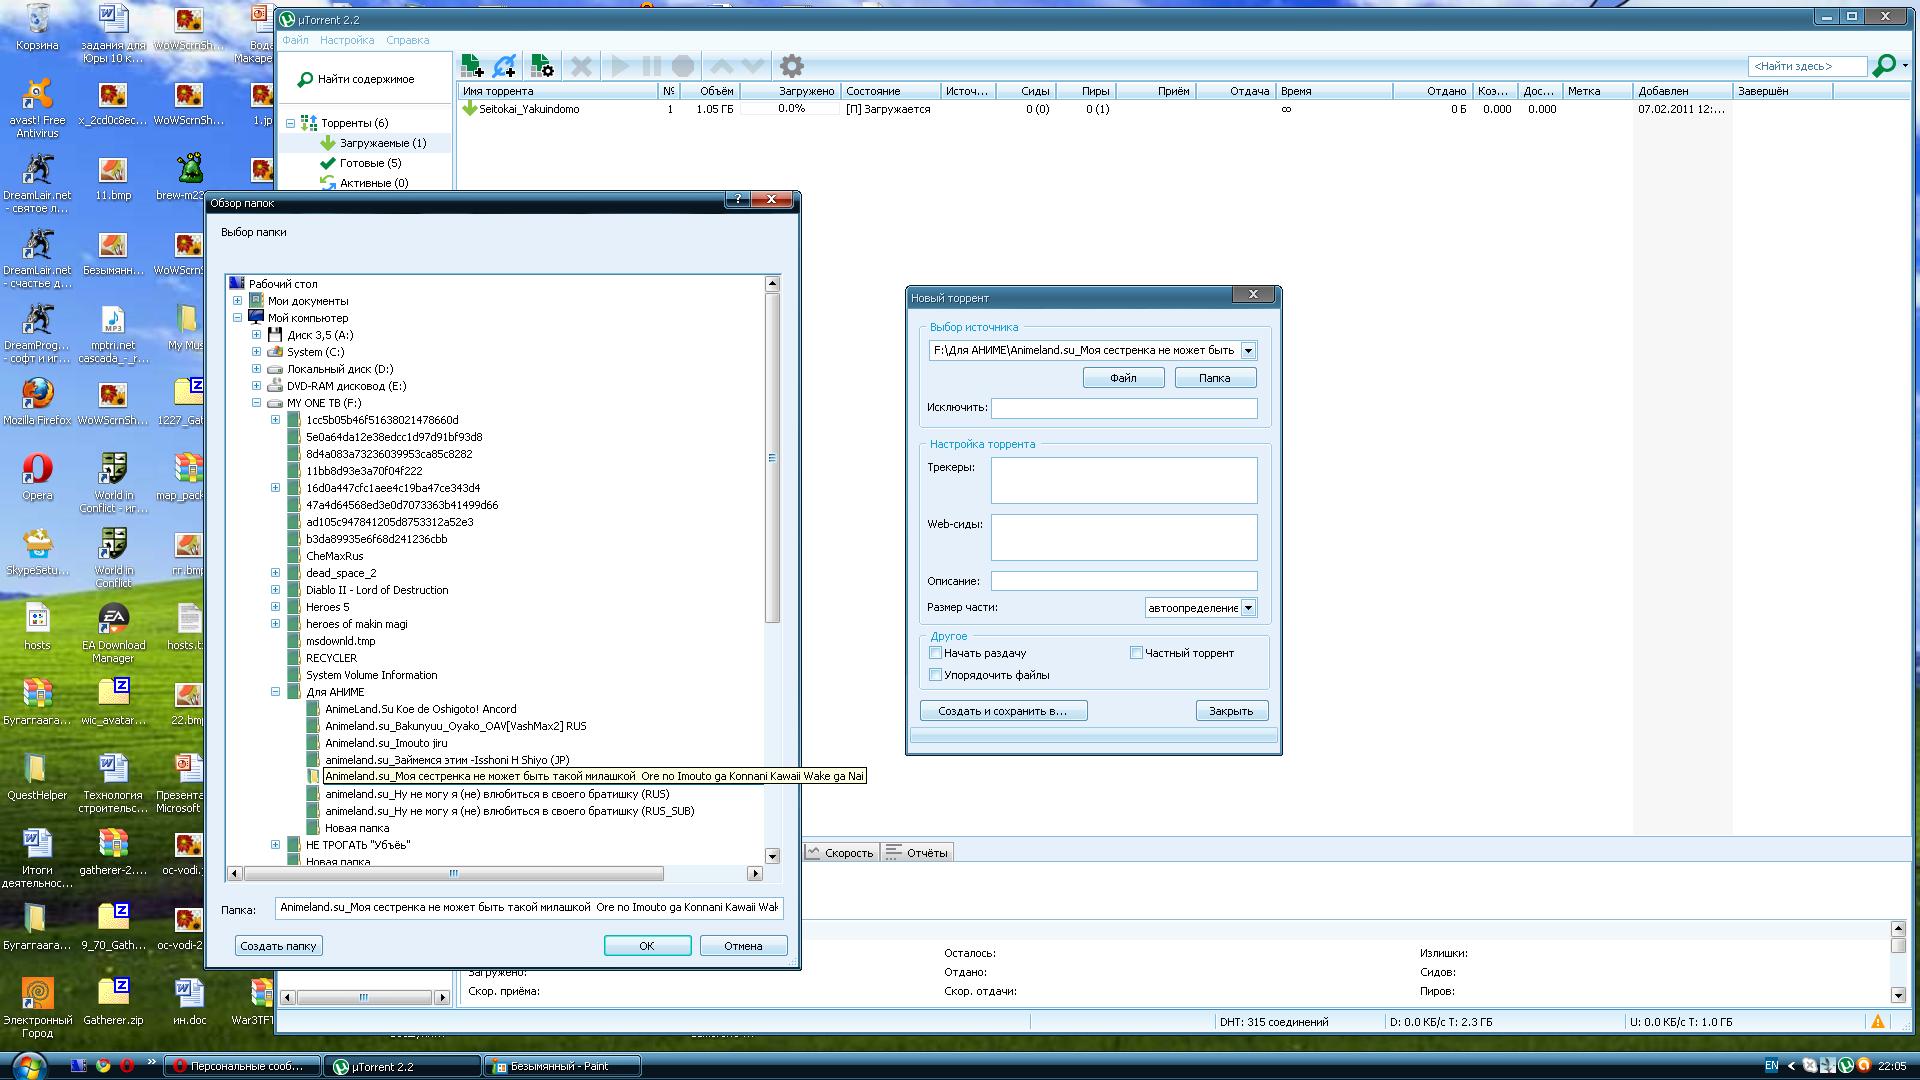Check the Упорядочить файлы option

[936, 675]
